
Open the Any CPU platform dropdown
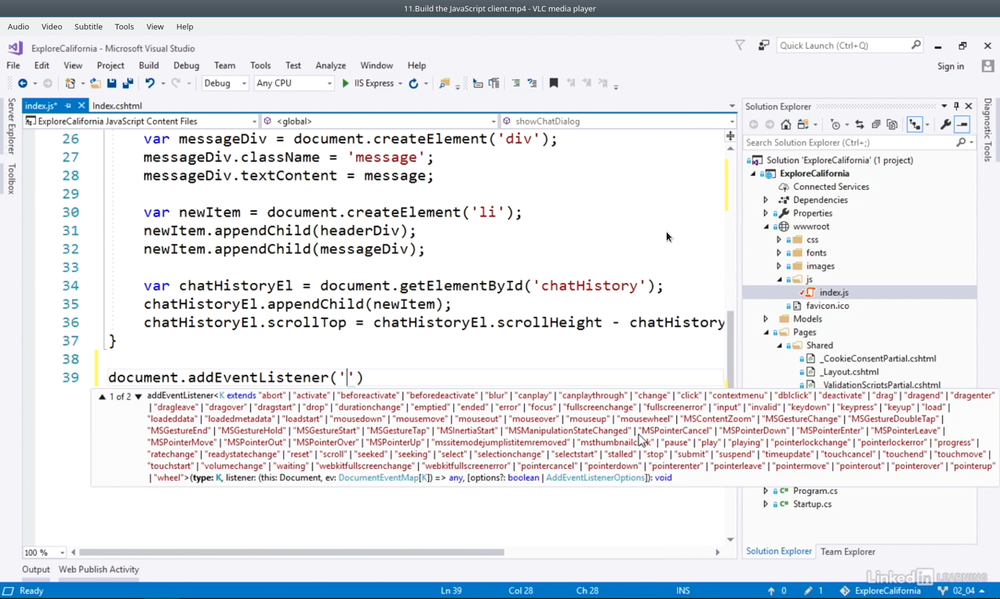coord(293,84)
